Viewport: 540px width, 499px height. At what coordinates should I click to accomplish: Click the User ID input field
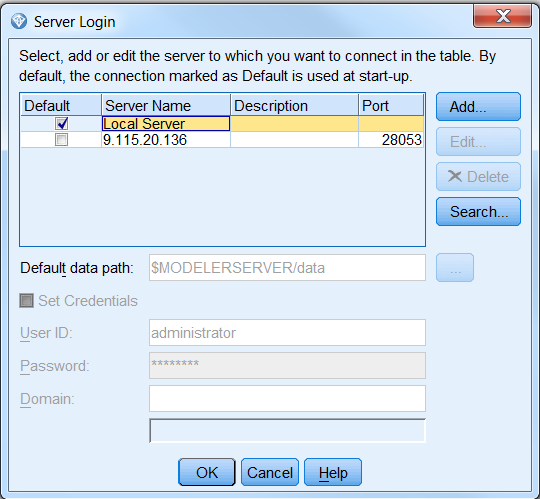[287, 333]
